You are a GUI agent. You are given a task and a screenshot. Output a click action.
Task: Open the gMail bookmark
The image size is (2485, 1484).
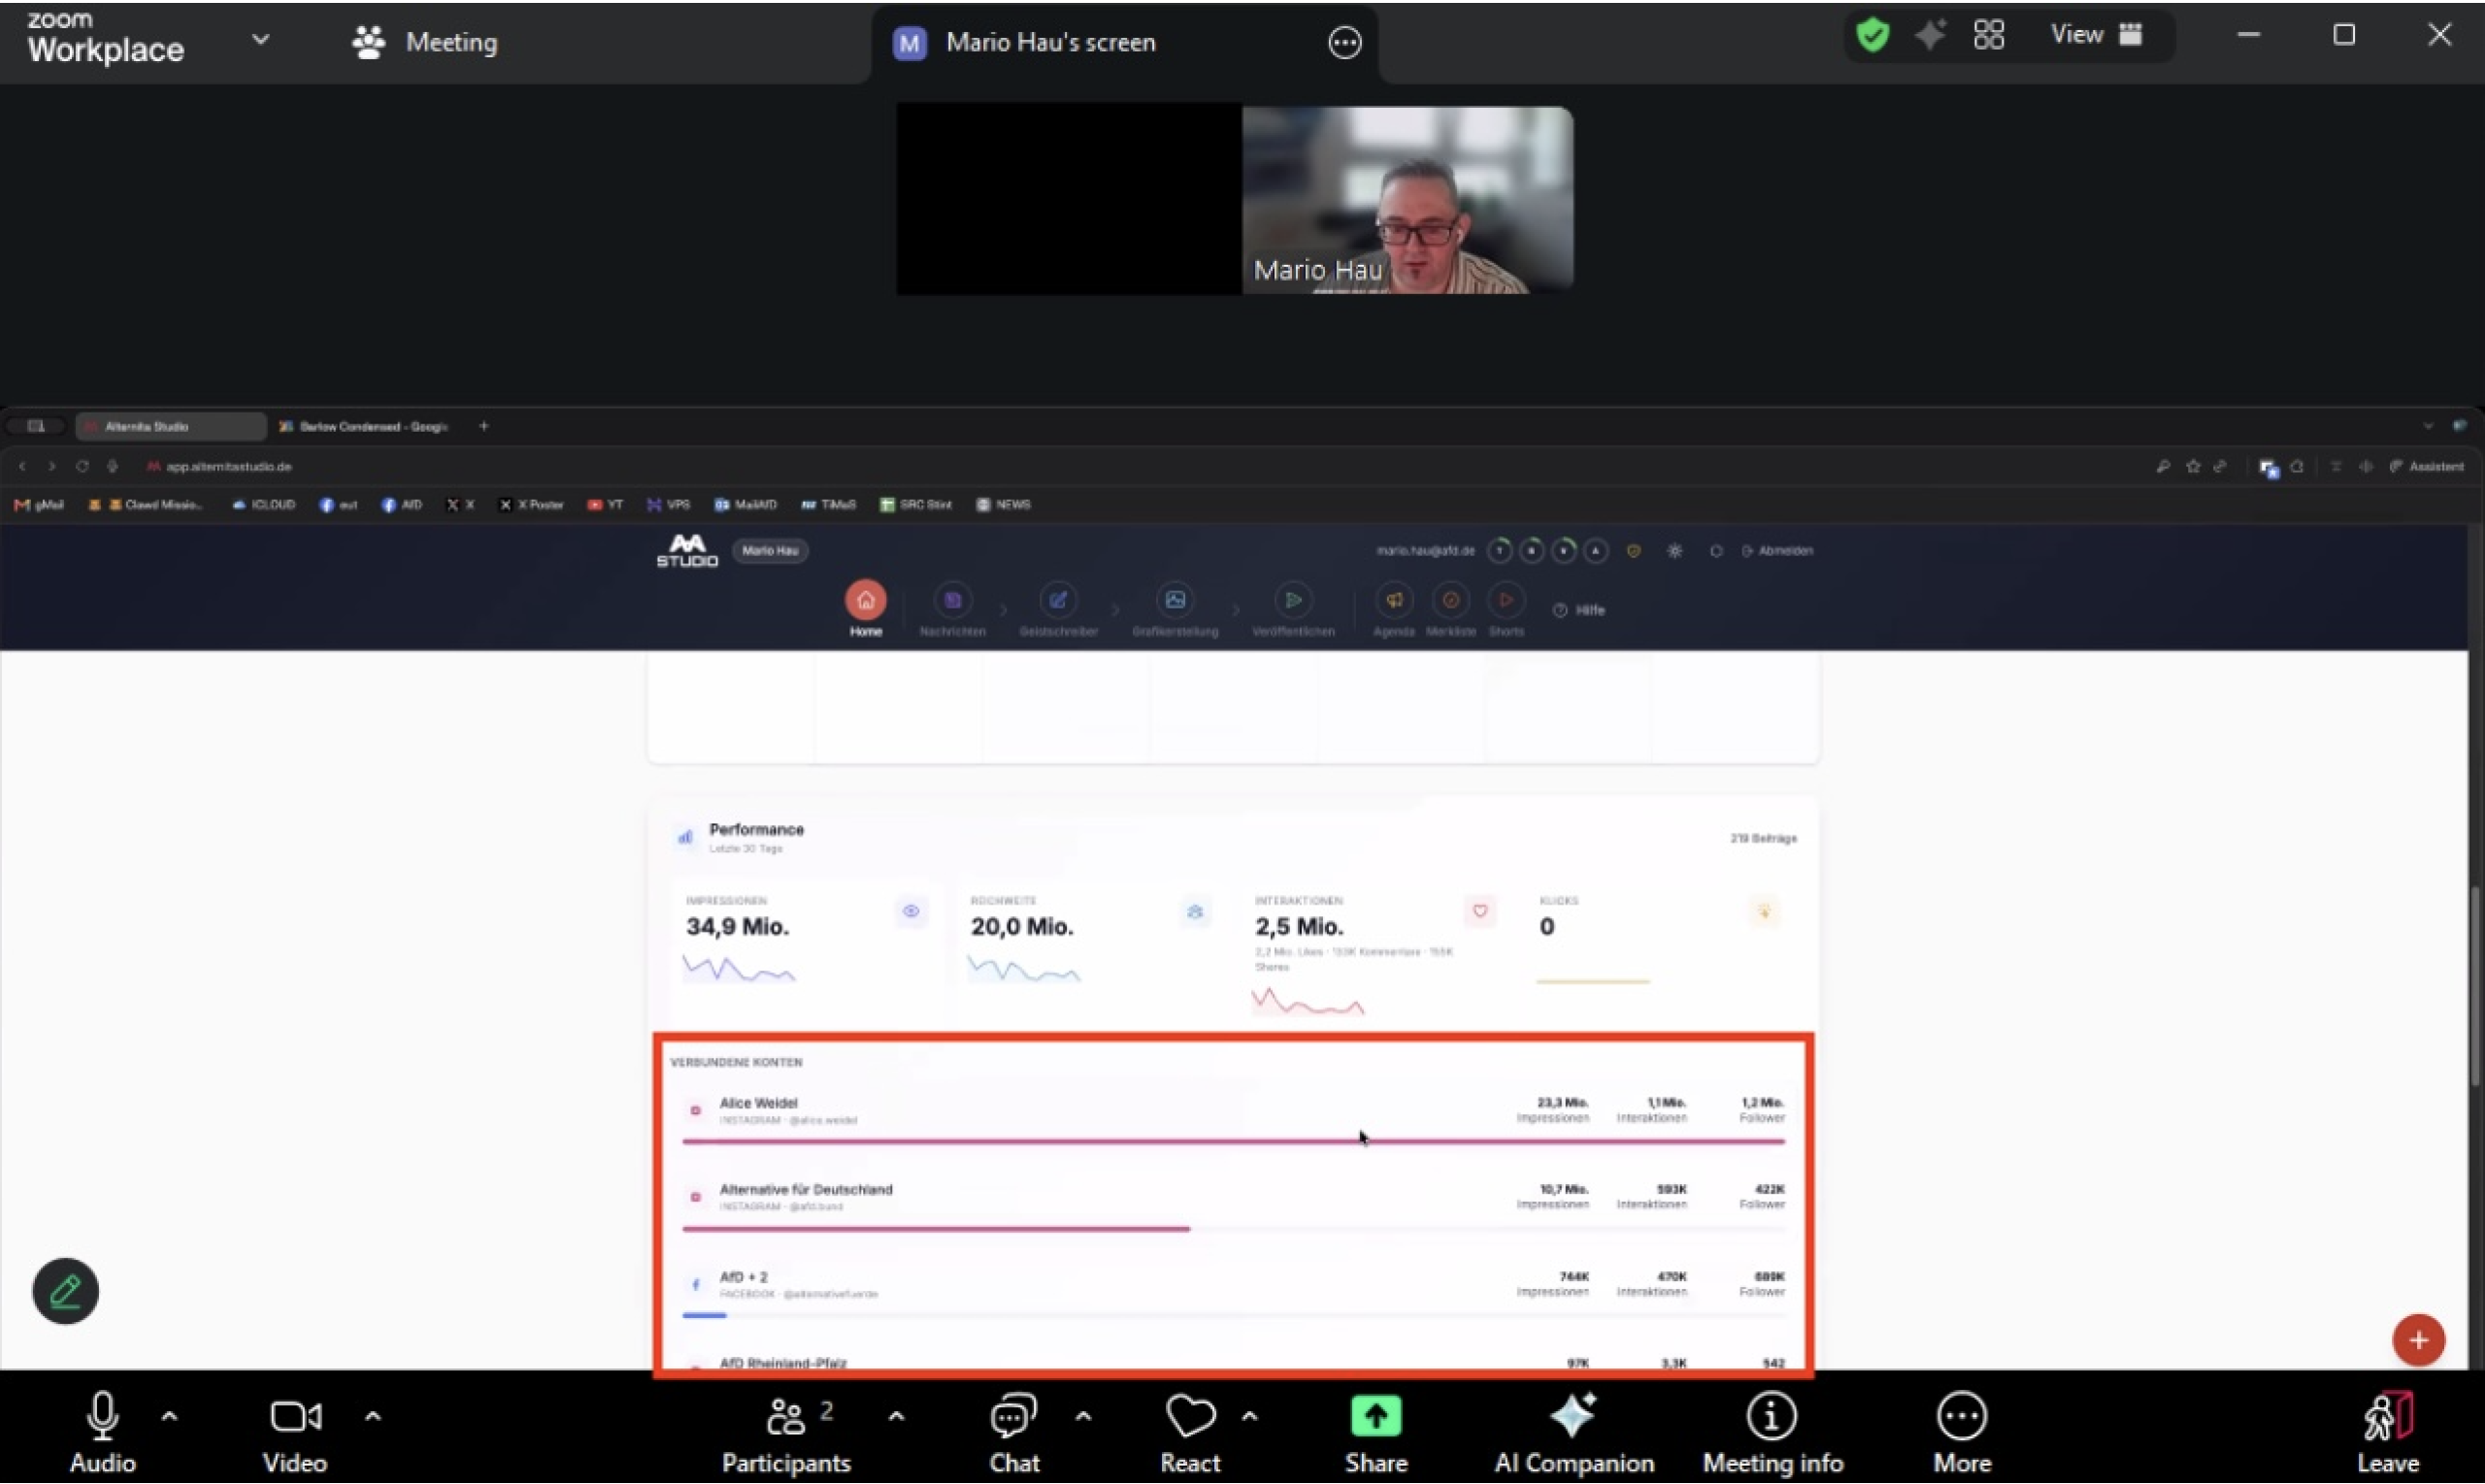pos(39,505)
